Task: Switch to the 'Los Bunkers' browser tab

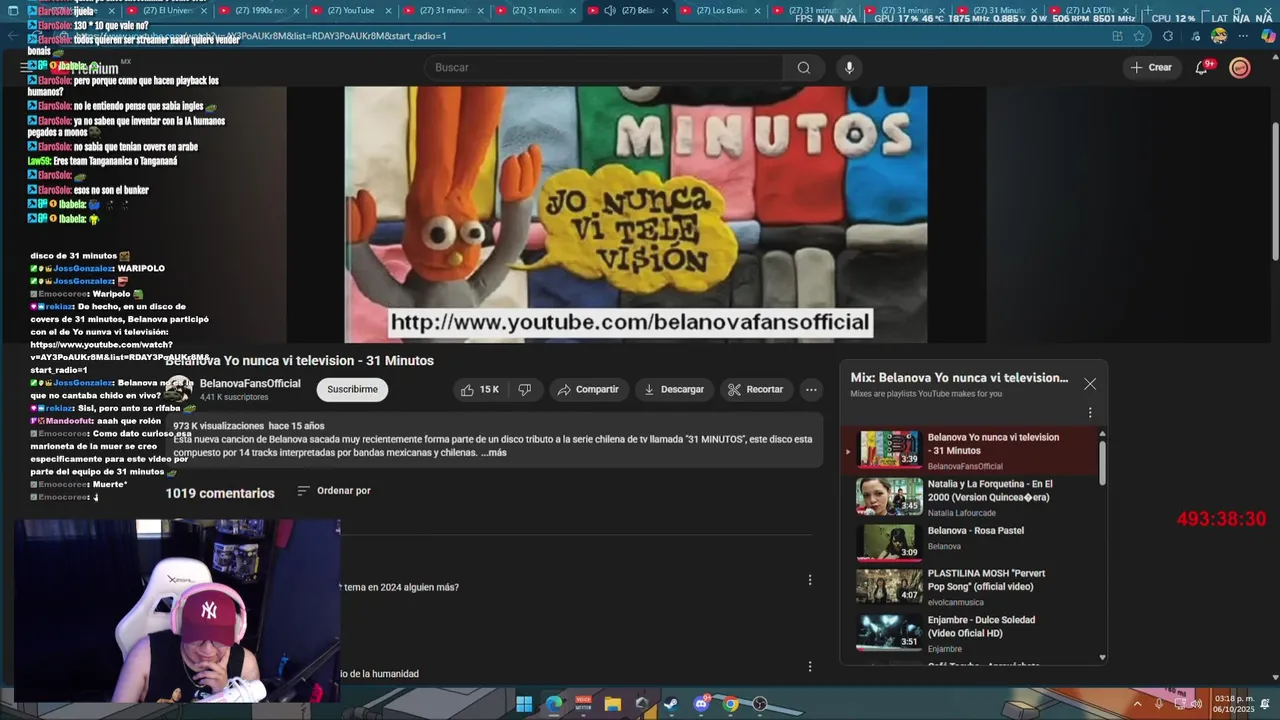Action: [715, 11]
